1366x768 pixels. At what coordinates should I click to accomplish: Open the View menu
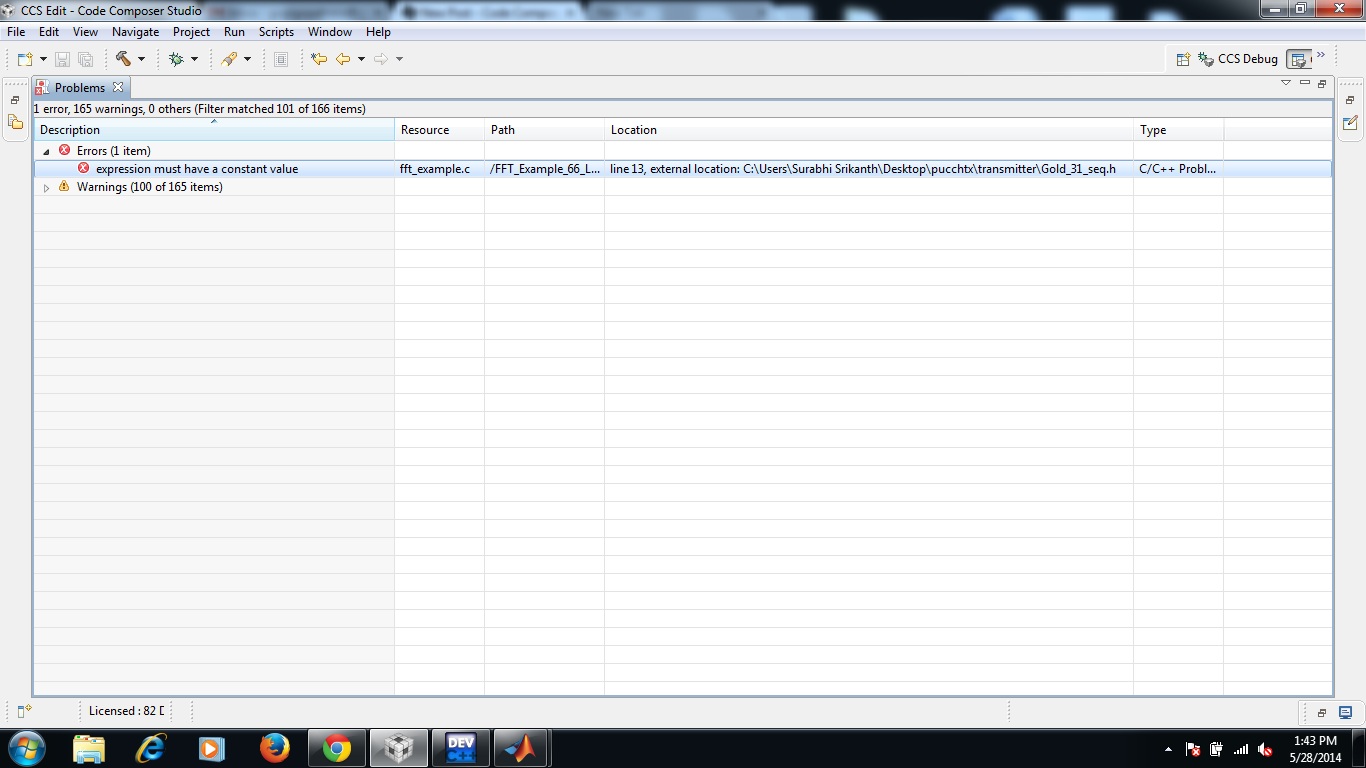[85, 32]
